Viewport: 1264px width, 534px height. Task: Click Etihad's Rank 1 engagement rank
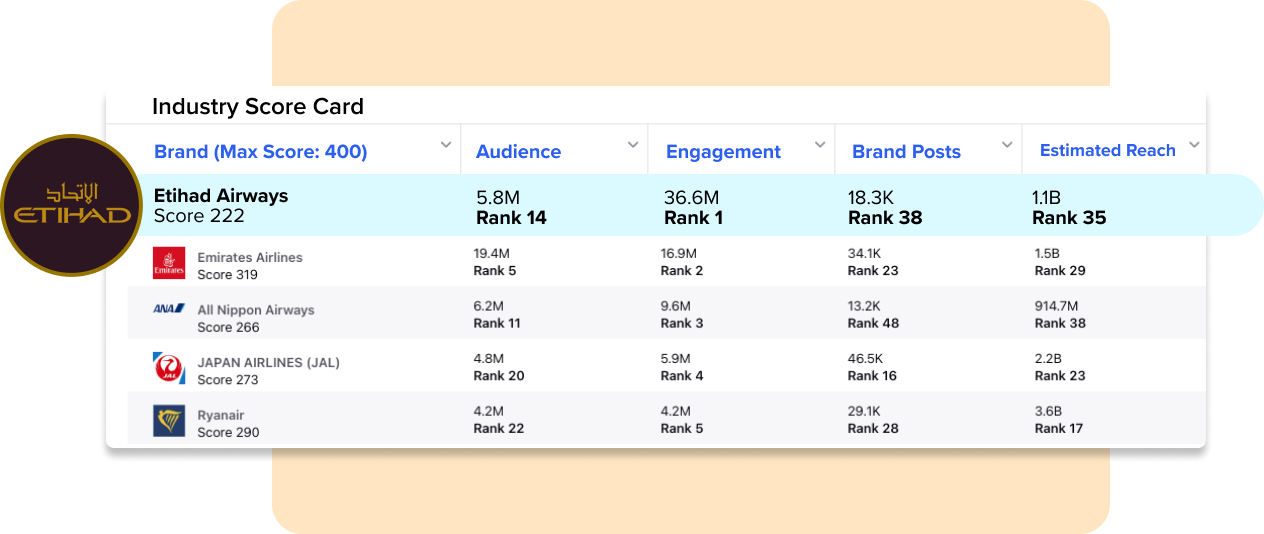tap(694, 217)
